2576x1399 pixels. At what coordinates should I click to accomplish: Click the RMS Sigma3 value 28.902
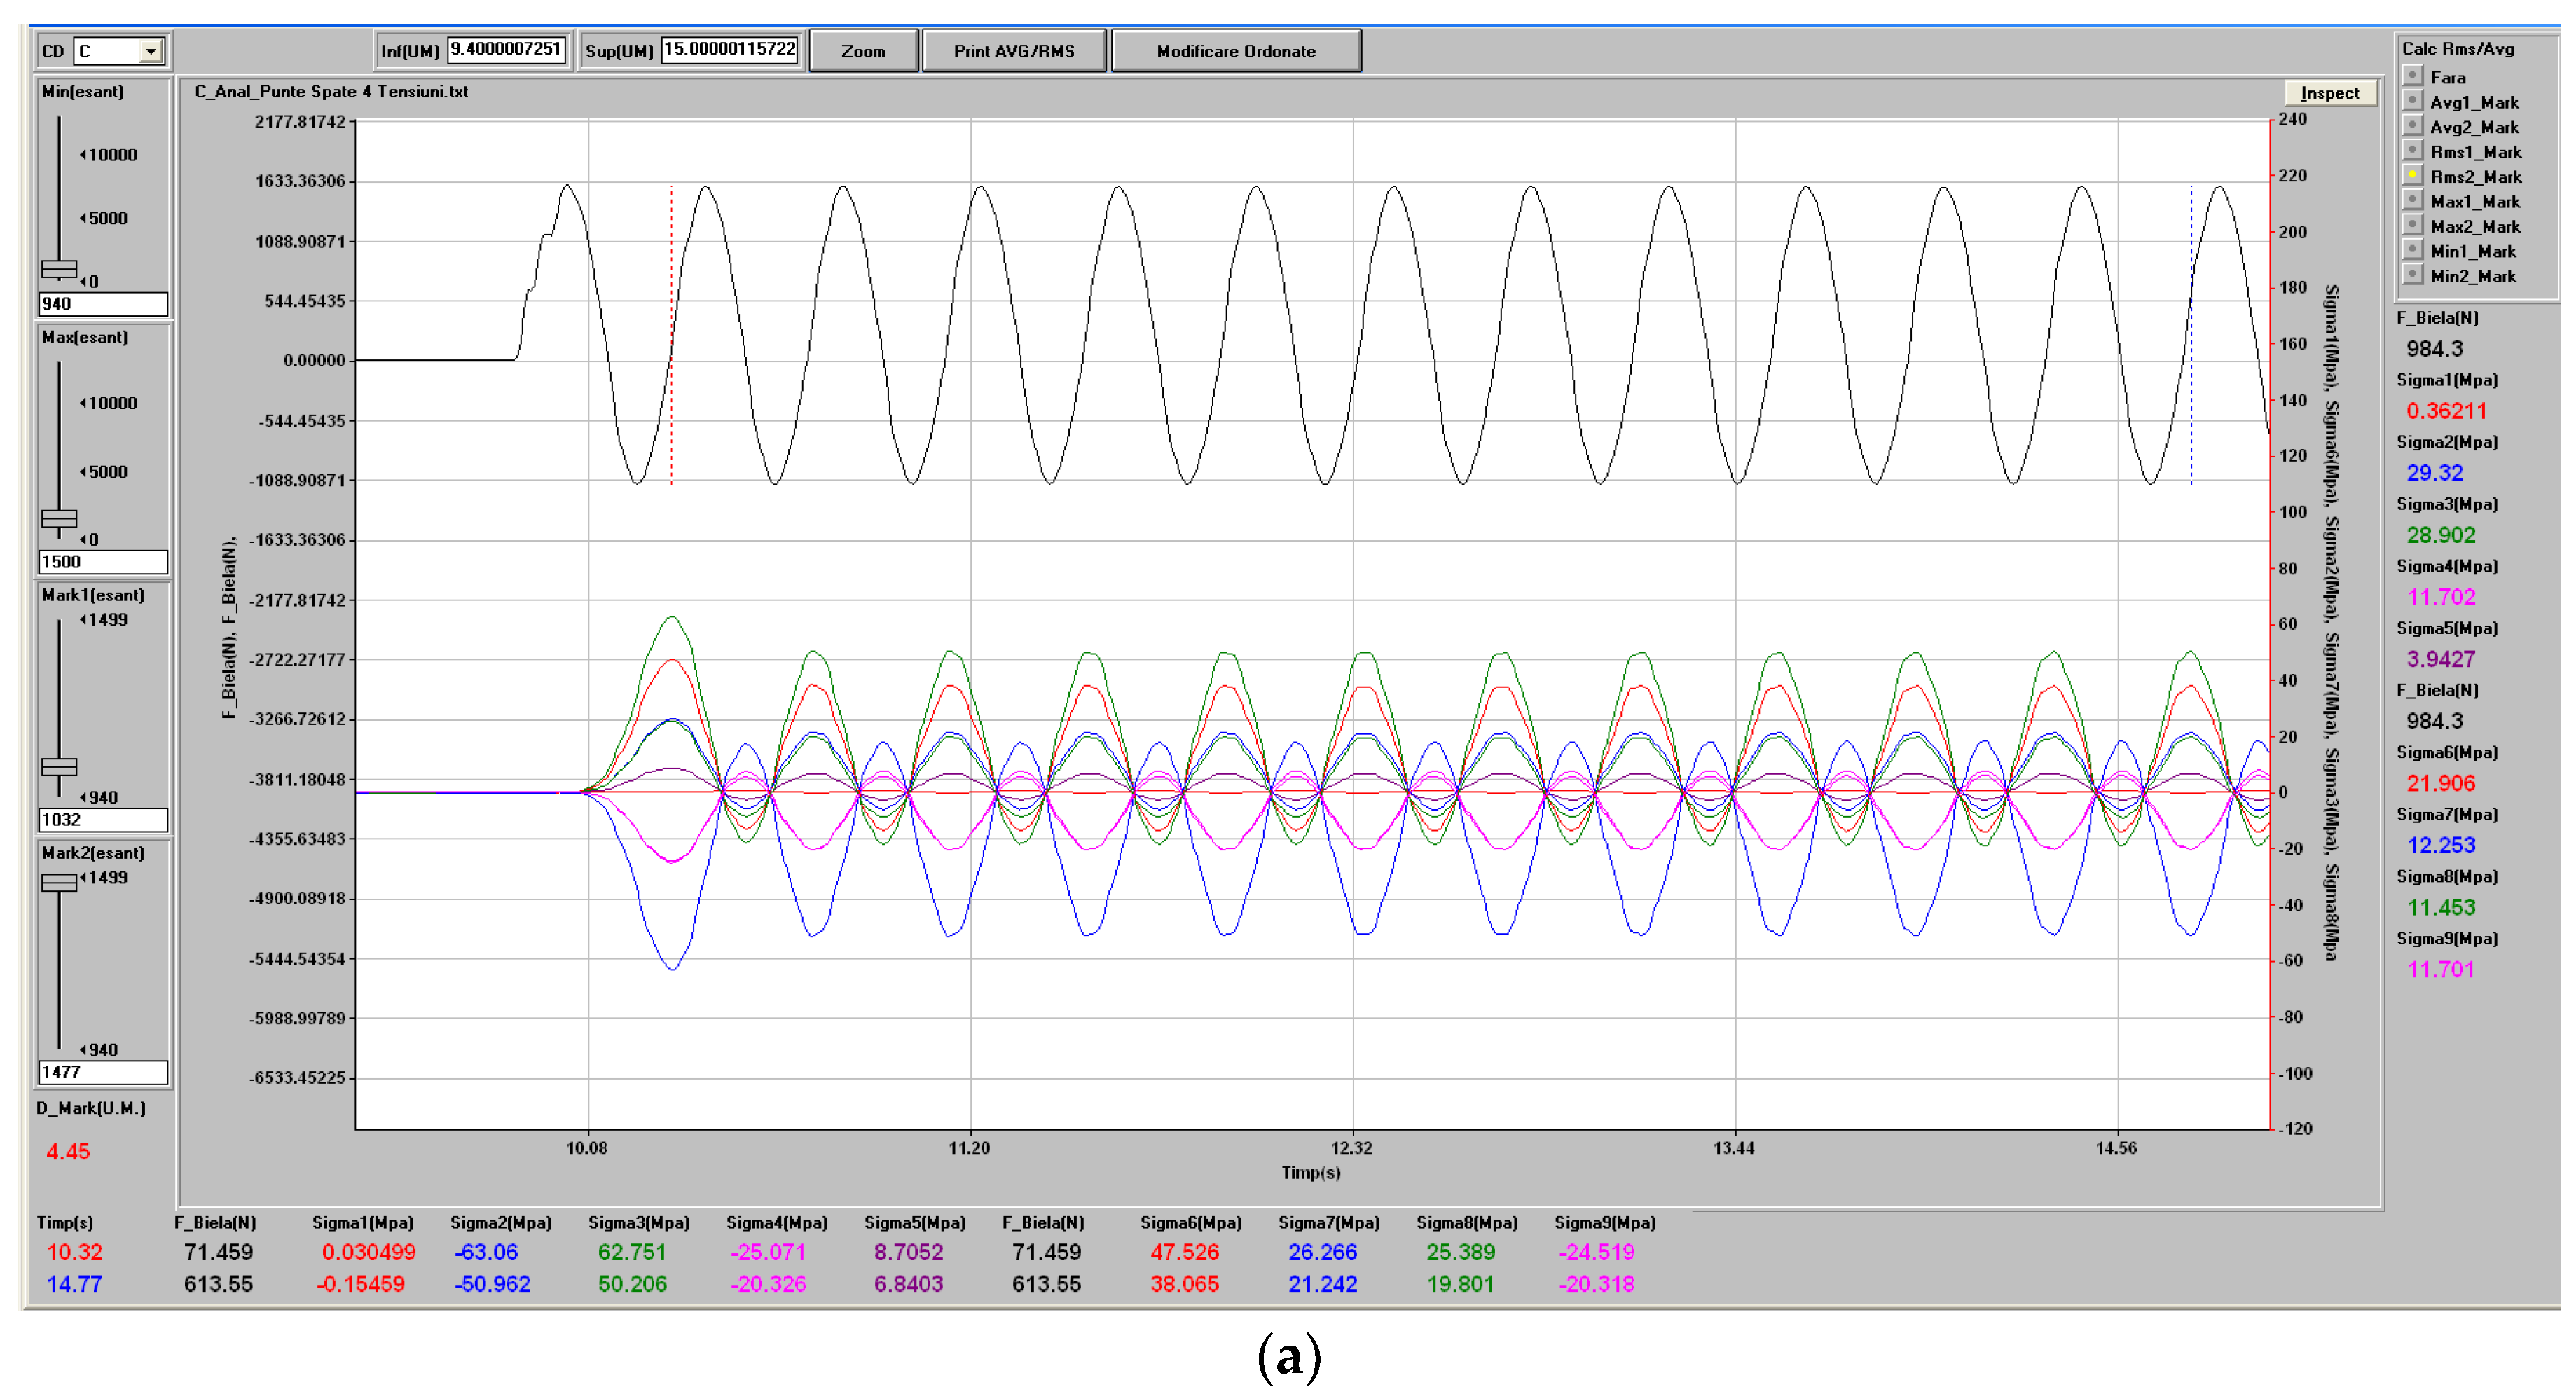2441,535
